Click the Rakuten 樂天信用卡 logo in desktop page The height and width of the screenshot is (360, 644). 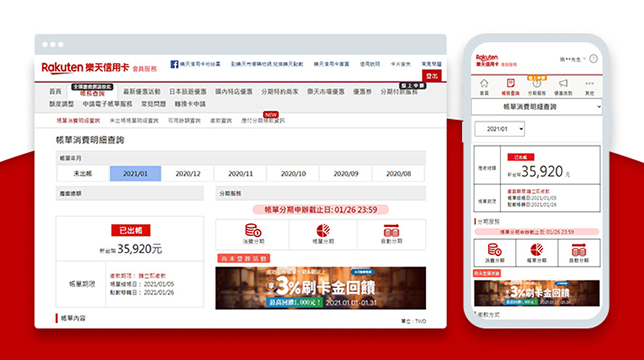tap(85, 68)
